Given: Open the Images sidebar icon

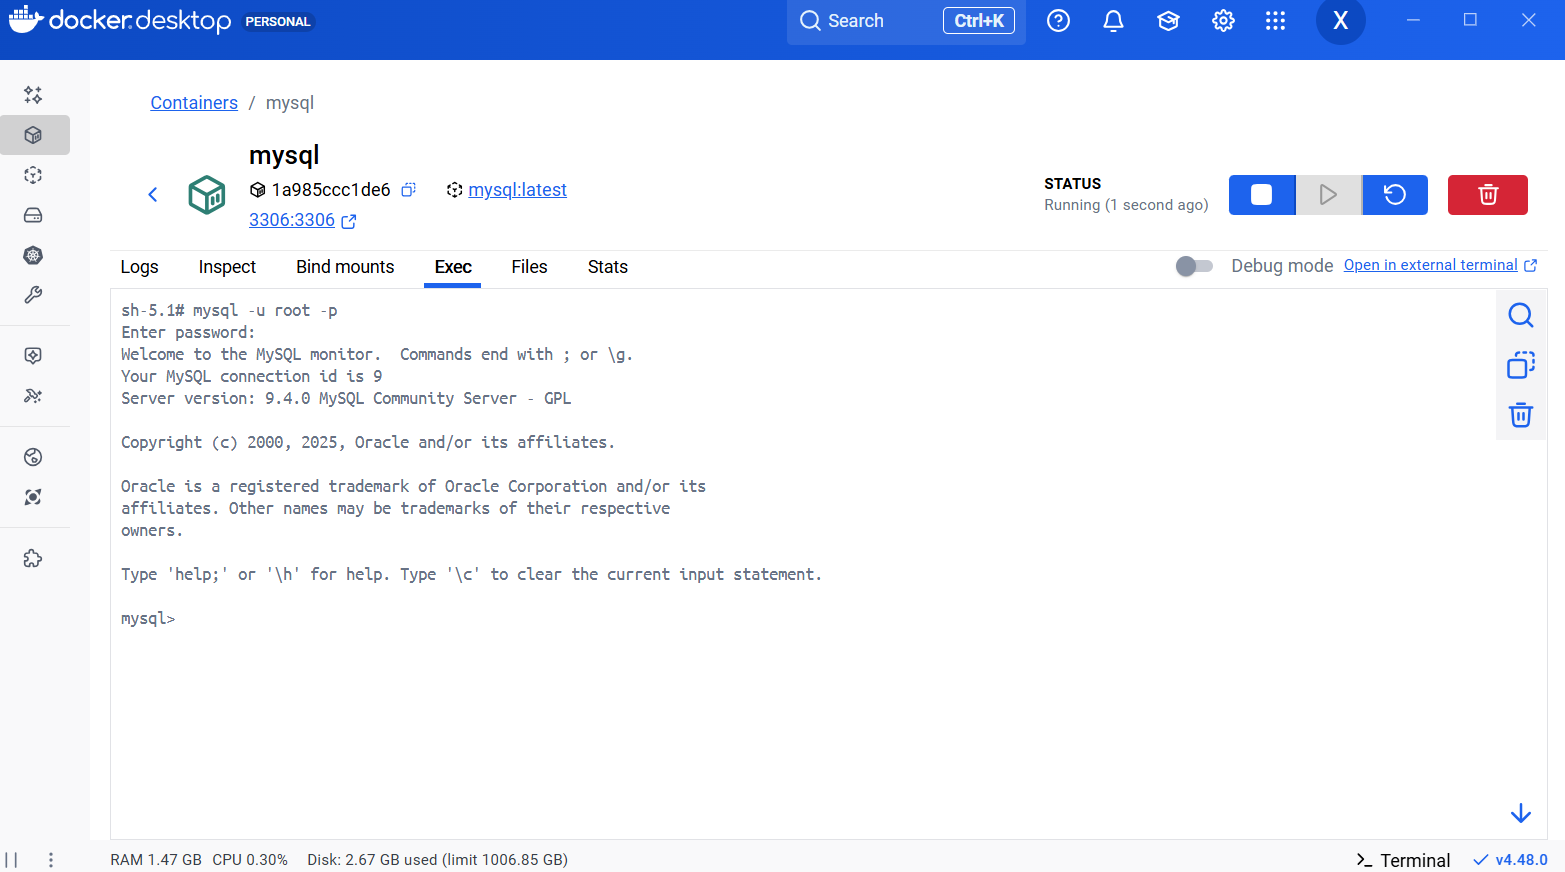Looking at the screenshot, I should tap(33, 175).
